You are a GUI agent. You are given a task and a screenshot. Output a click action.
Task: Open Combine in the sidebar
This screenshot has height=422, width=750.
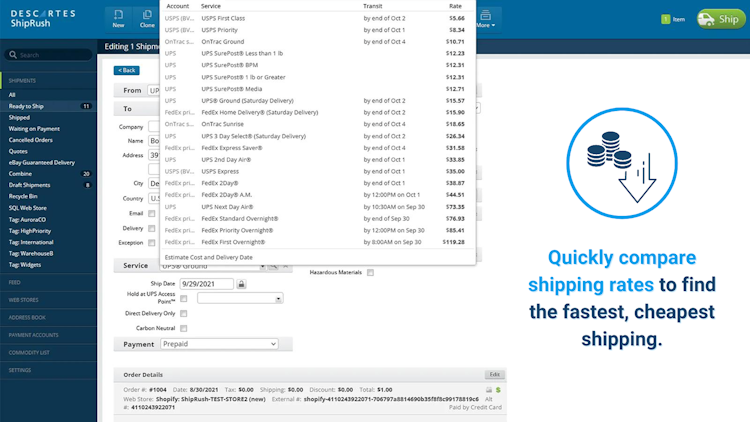20,174
